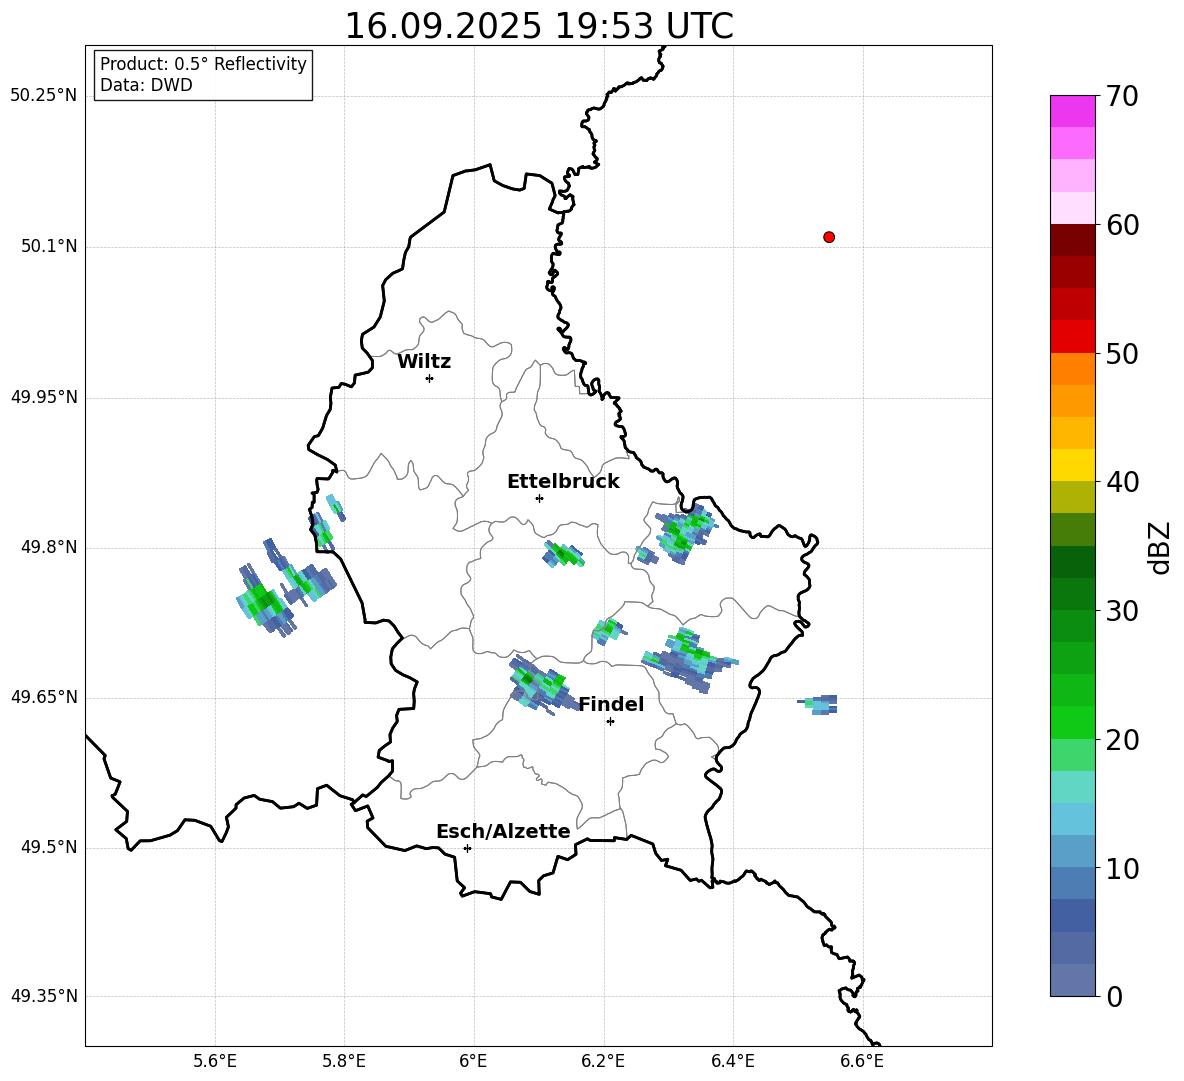Click the Wiltz station cross marker
Image resolution: width=1184 pixels, height=1081 pixels.
(x=429, y=378)
